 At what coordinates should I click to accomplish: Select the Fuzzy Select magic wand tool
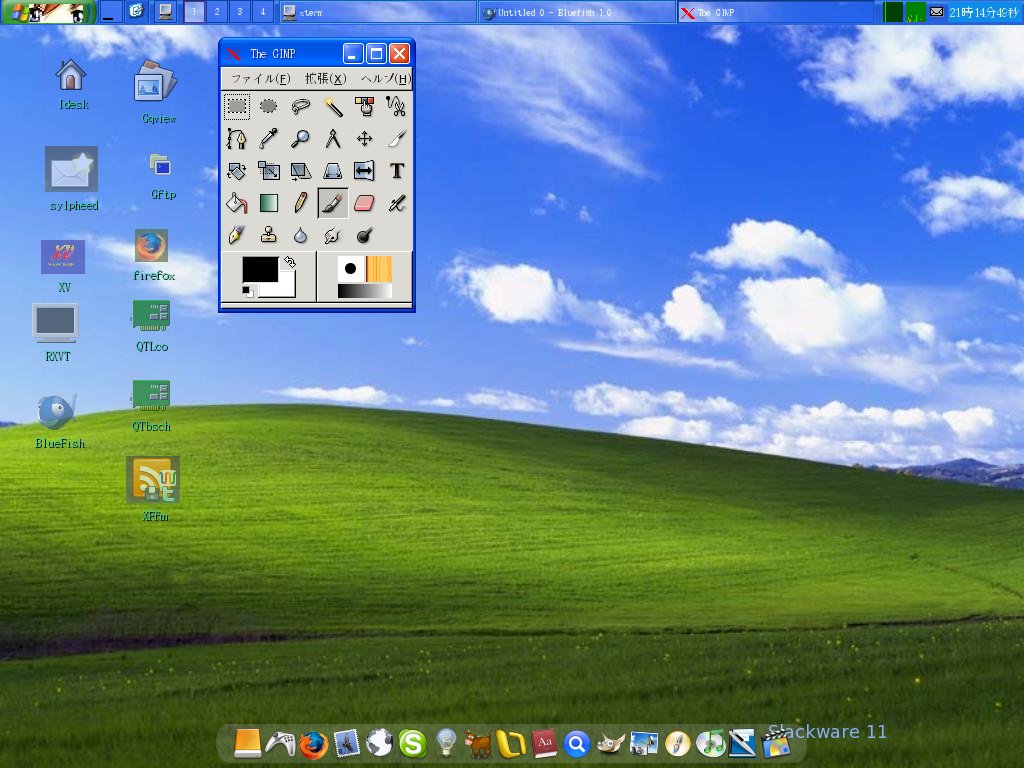333,106
